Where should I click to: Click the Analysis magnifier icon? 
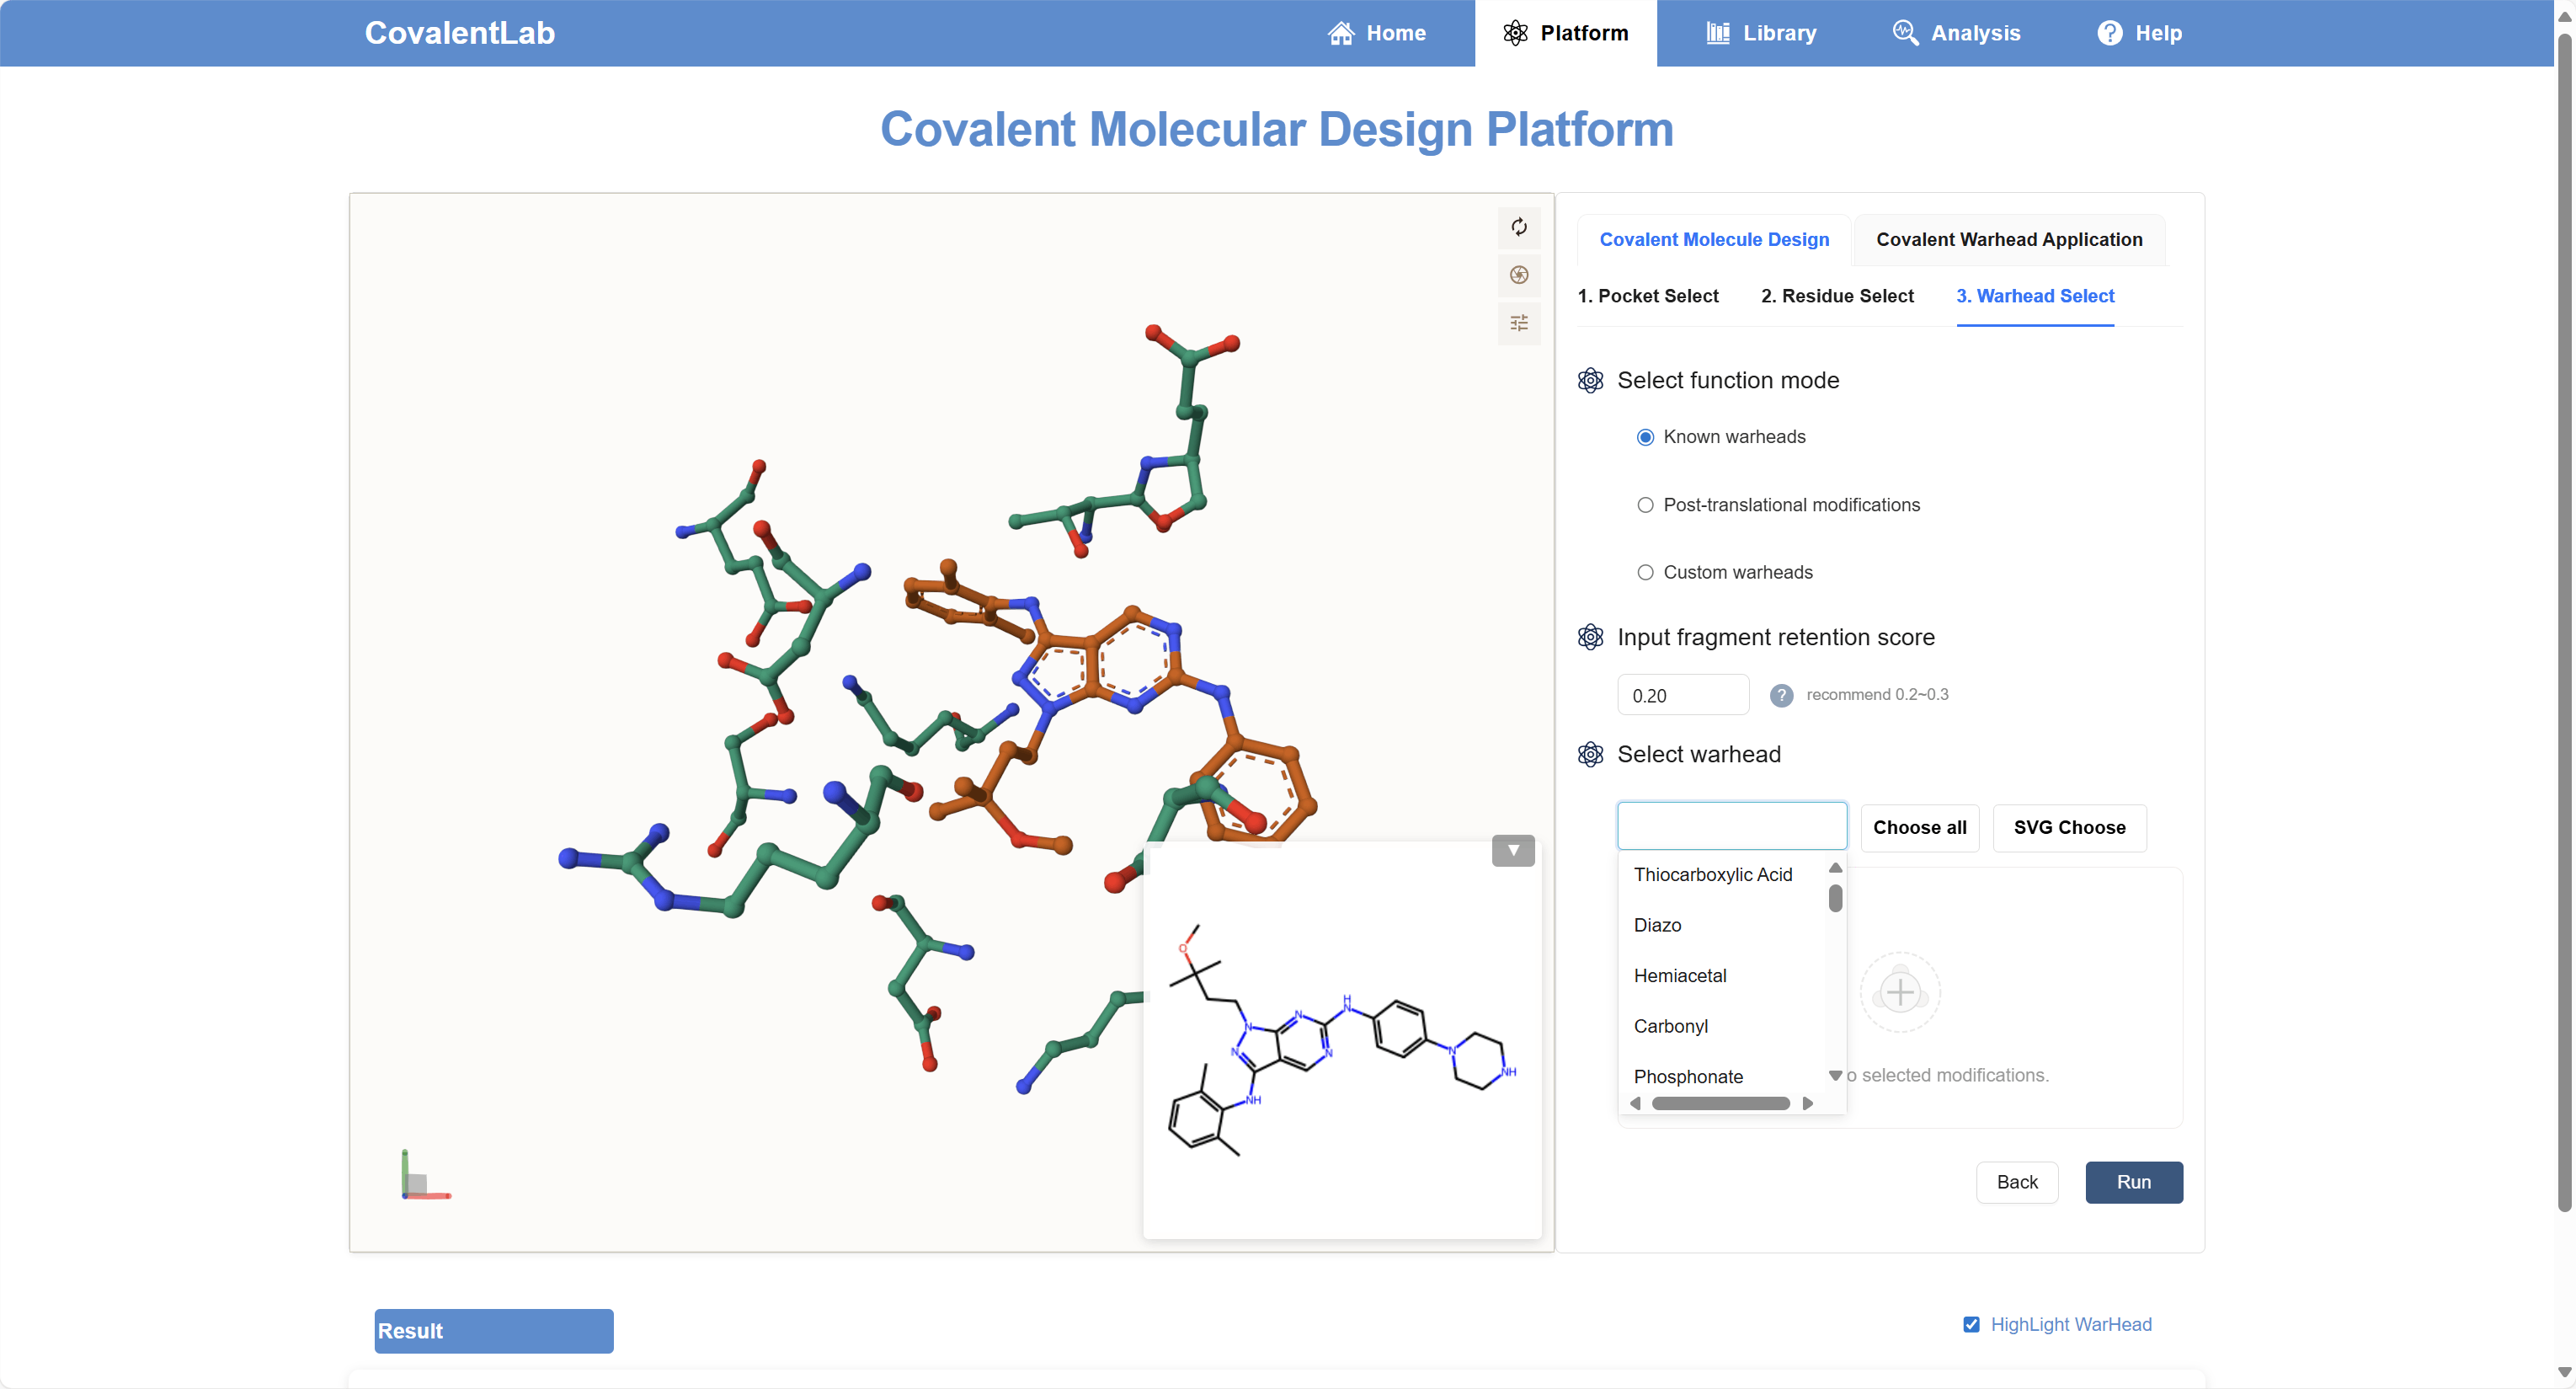[x=1904, y=33]
